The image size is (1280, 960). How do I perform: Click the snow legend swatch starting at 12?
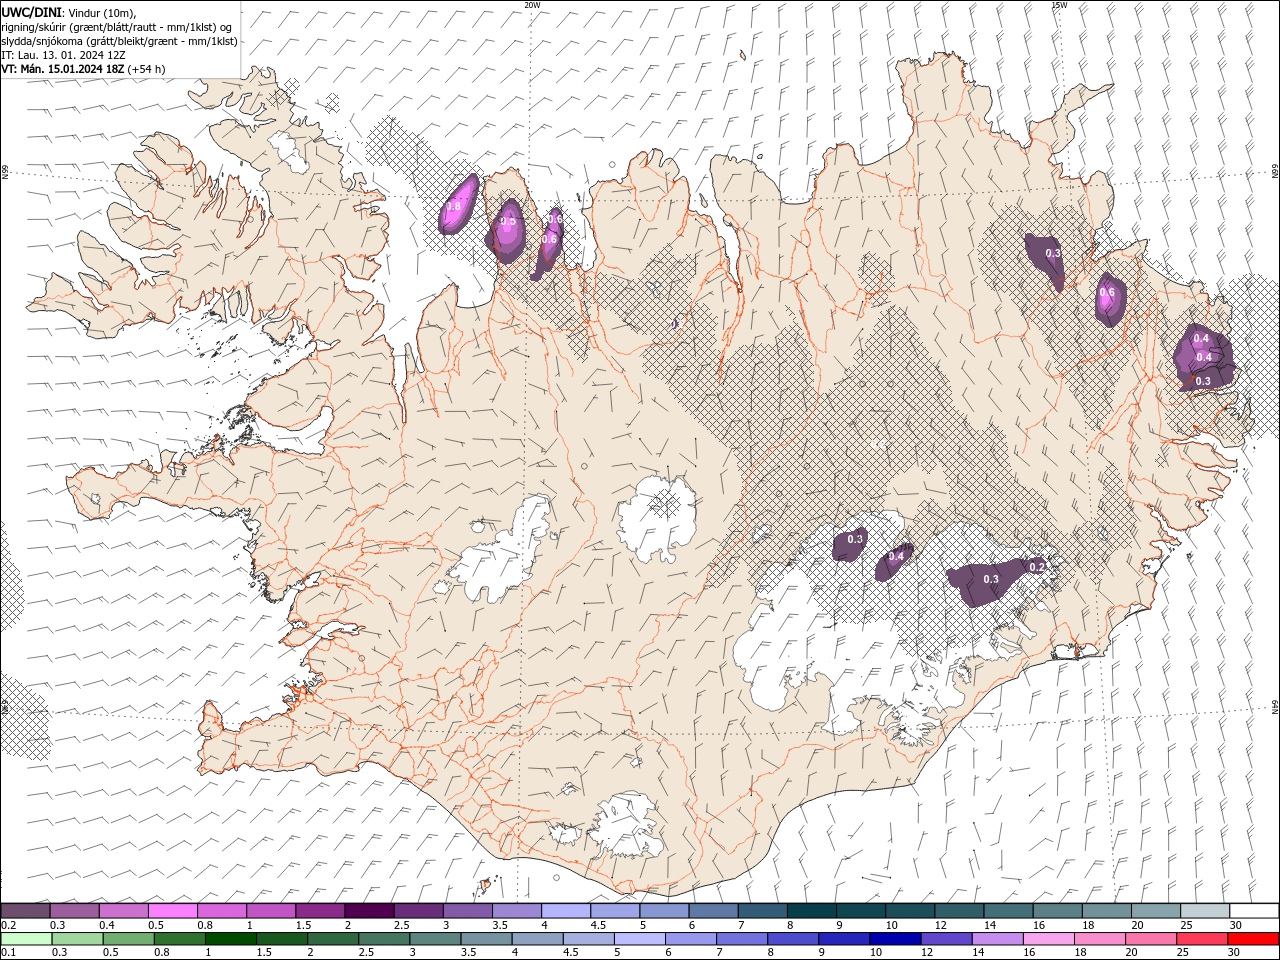[957, 911]
